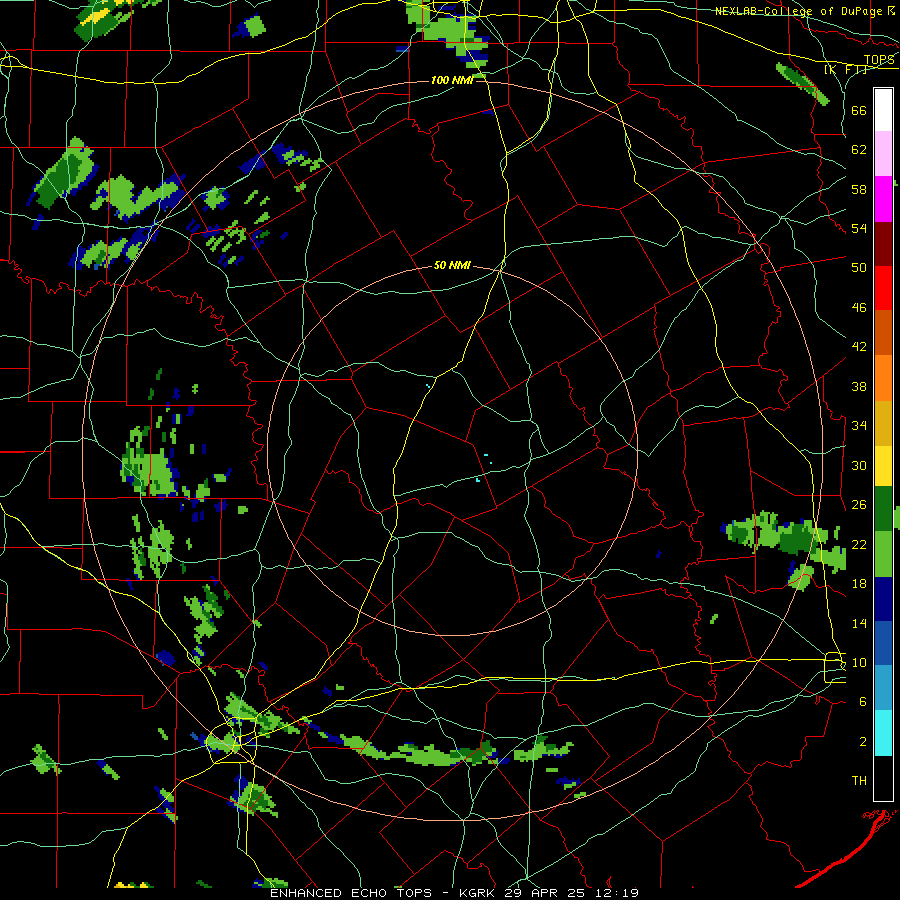Click the "ENHANCED ECHO TOPS" caption text
900x900 pixels.
[351, 893]
